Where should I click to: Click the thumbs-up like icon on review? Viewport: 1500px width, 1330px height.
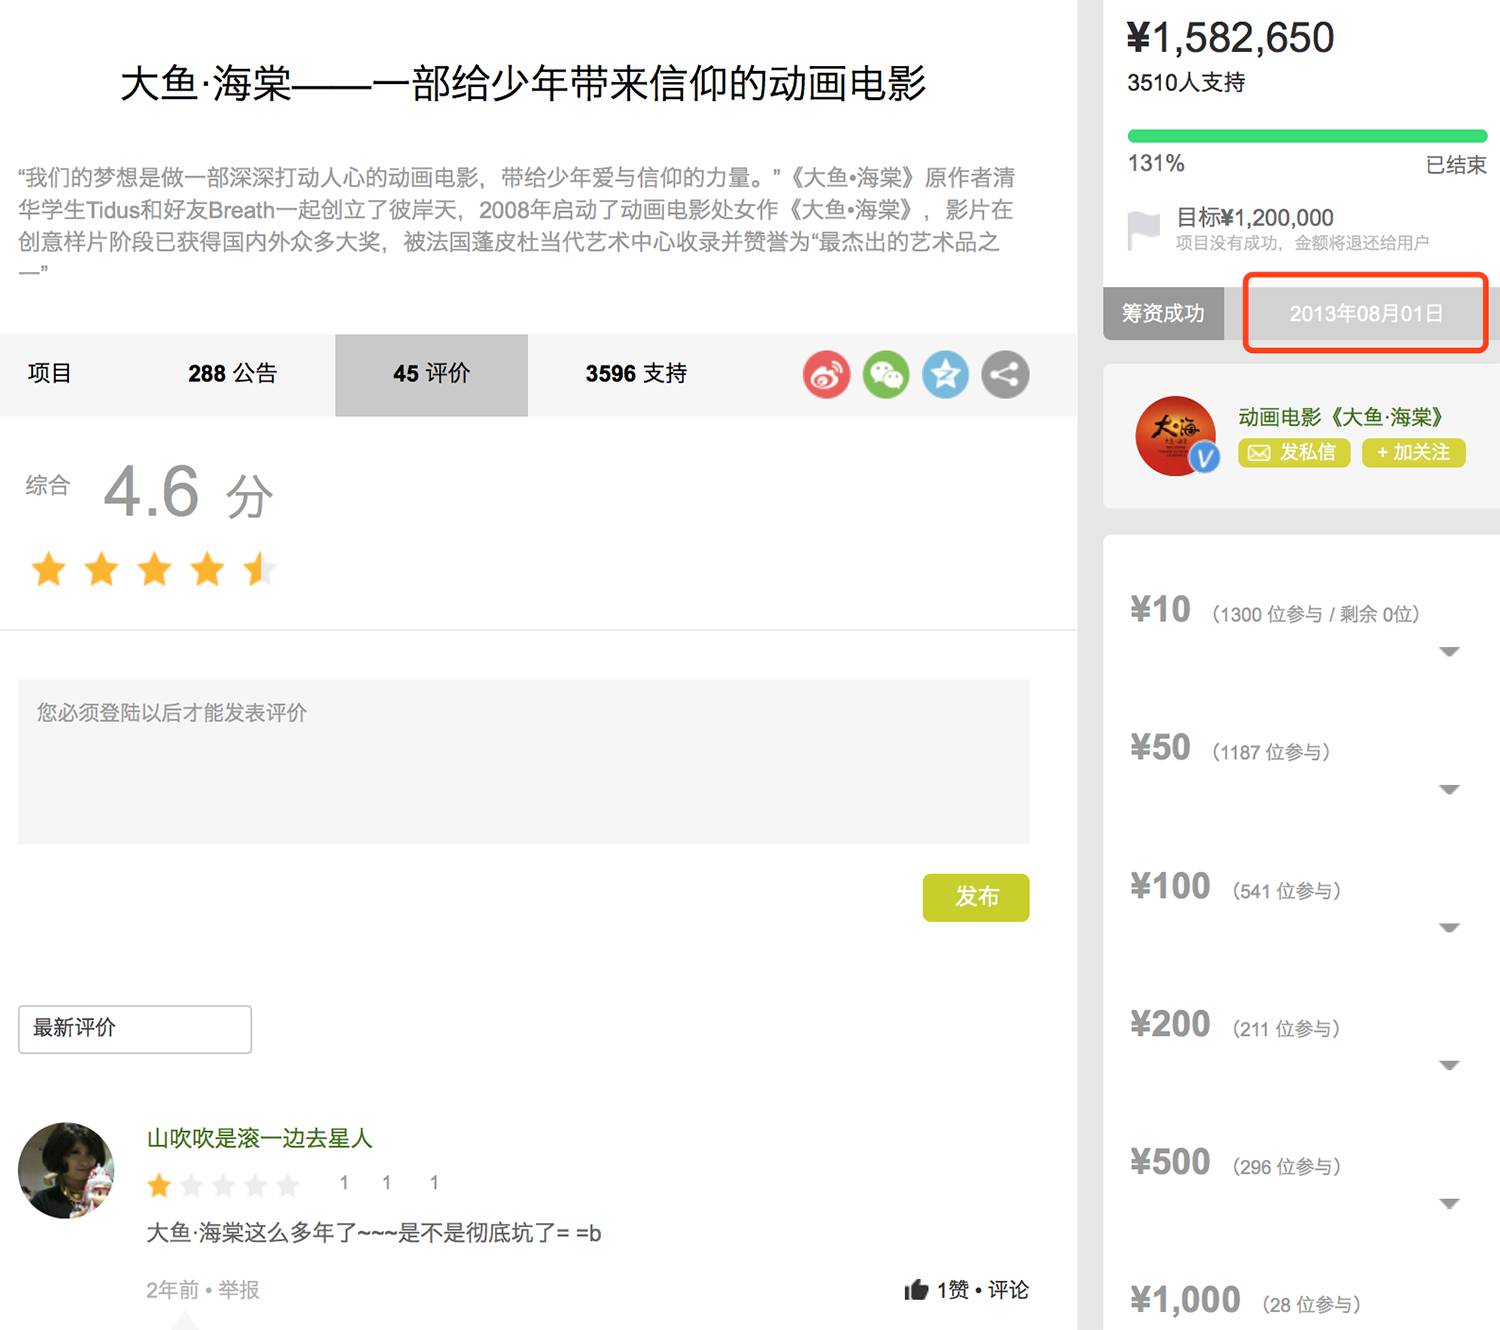pyautogui.click(x=916, y=1290)
